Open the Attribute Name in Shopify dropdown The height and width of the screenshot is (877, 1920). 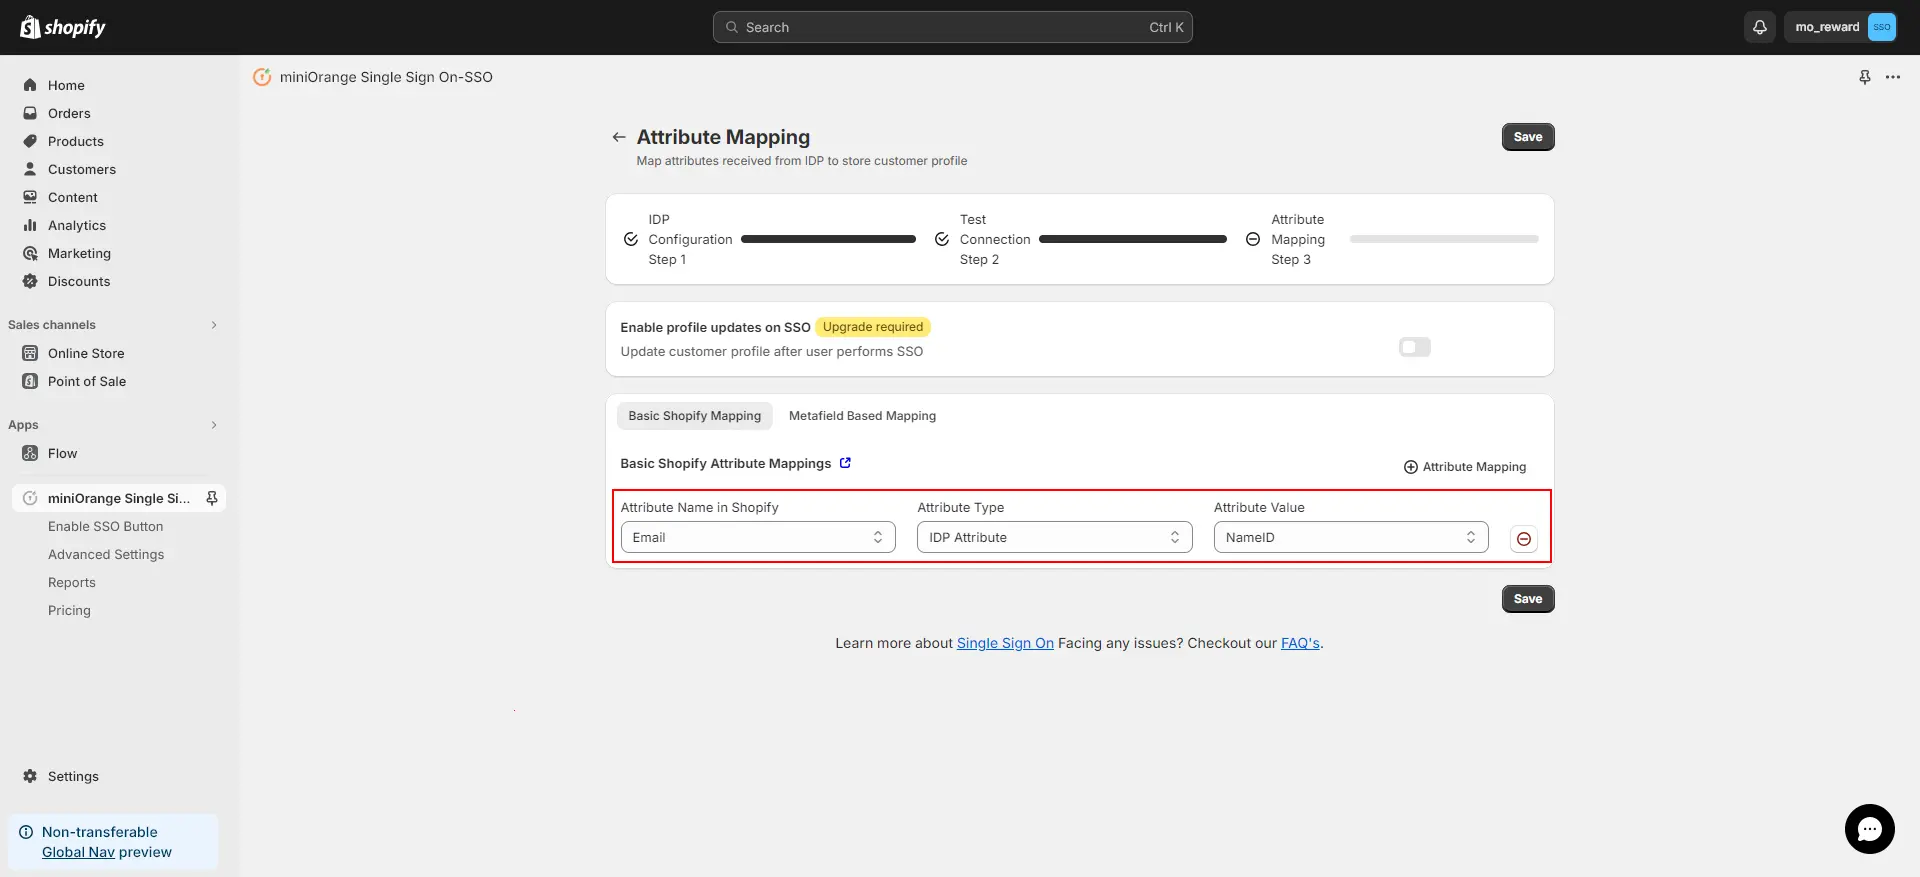(x=758, y=537)
